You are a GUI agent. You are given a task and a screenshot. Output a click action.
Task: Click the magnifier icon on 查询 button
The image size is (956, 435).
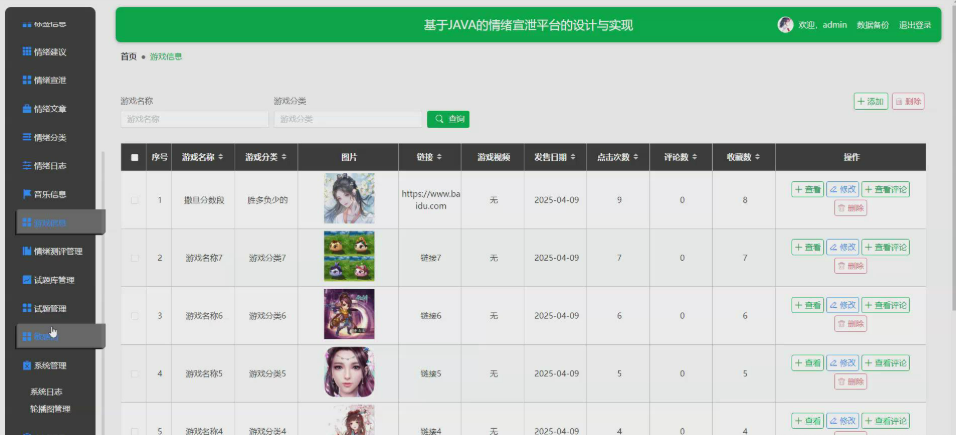tap(439, 119)
